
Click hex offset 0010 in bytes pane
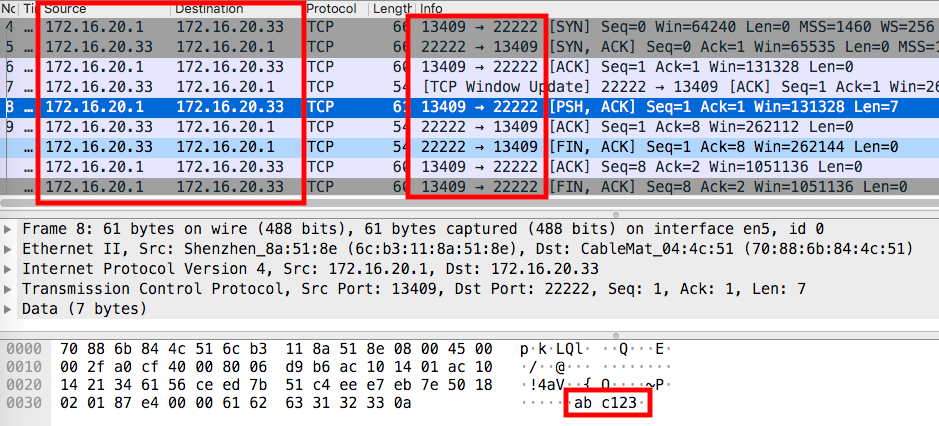[22, 367]
